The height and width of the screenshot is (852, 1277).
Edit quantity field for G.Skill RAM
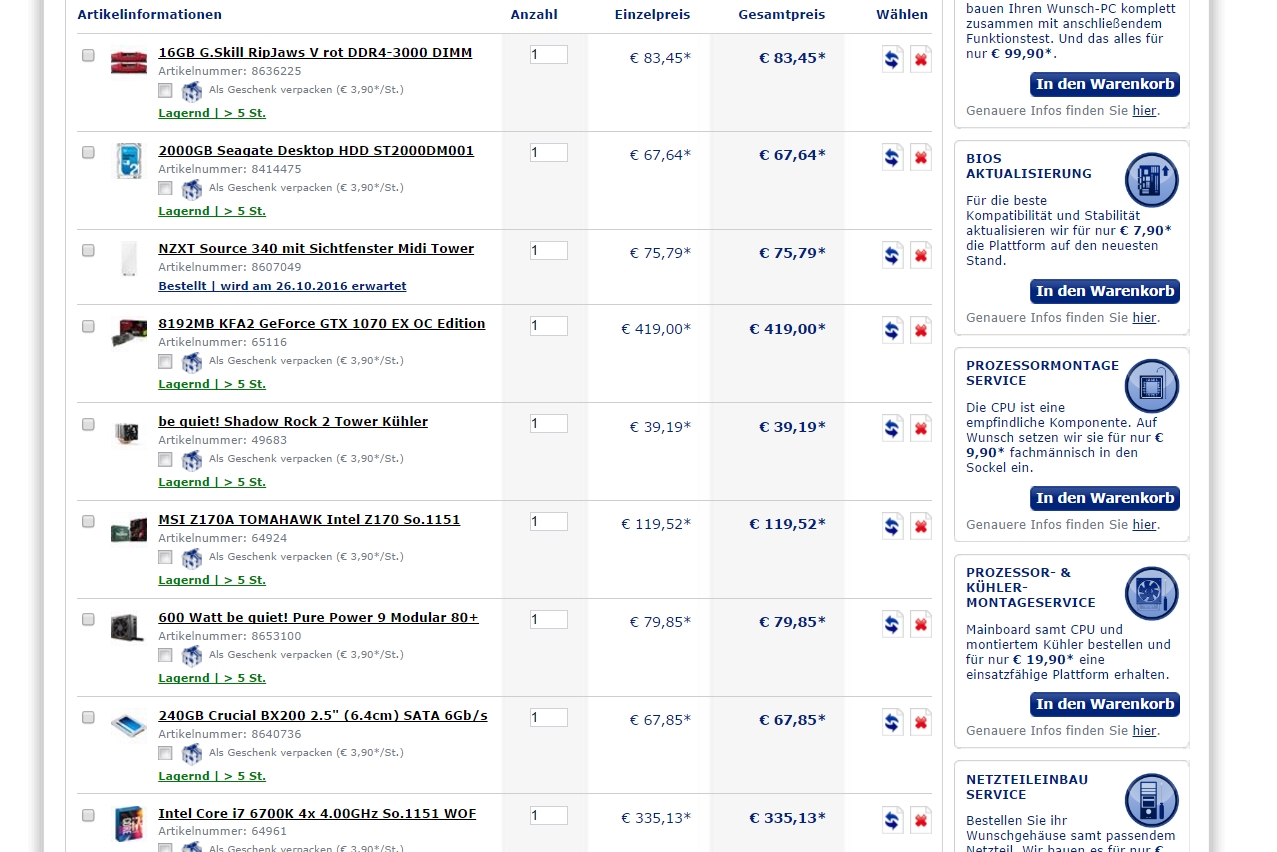[x=549, y=55]
